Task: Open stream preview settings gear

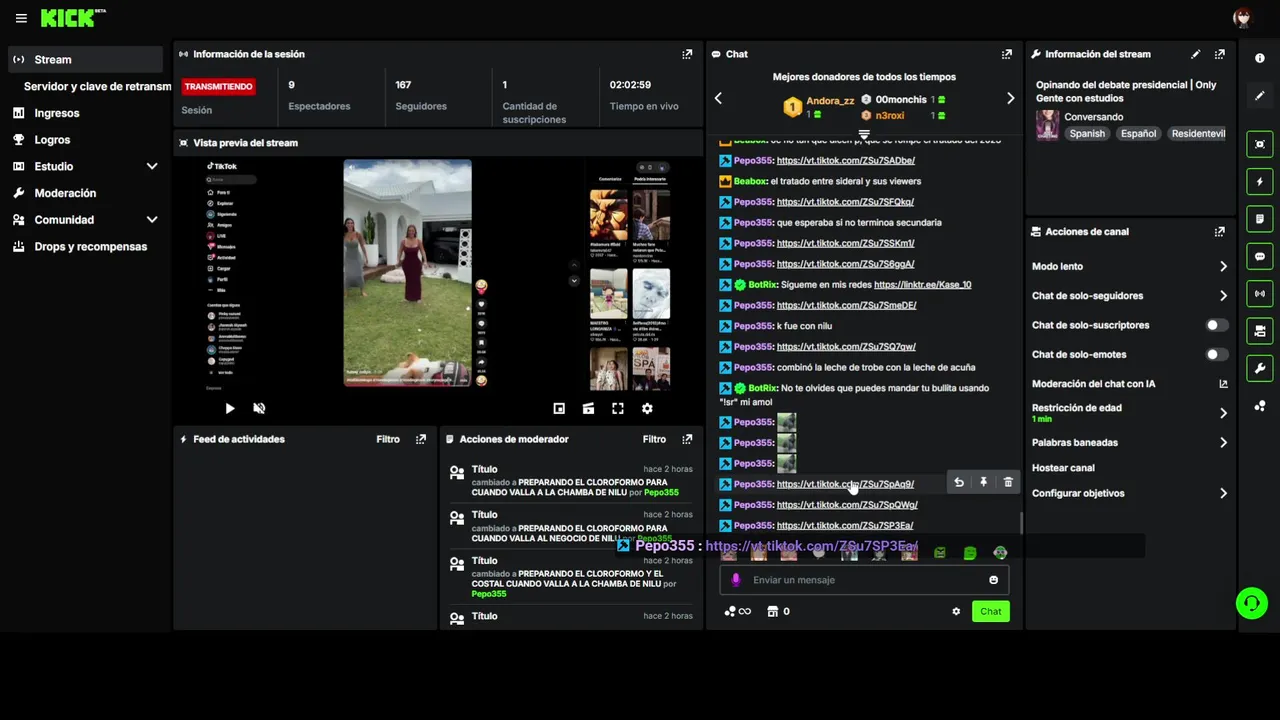Action: tap(647, 408)
